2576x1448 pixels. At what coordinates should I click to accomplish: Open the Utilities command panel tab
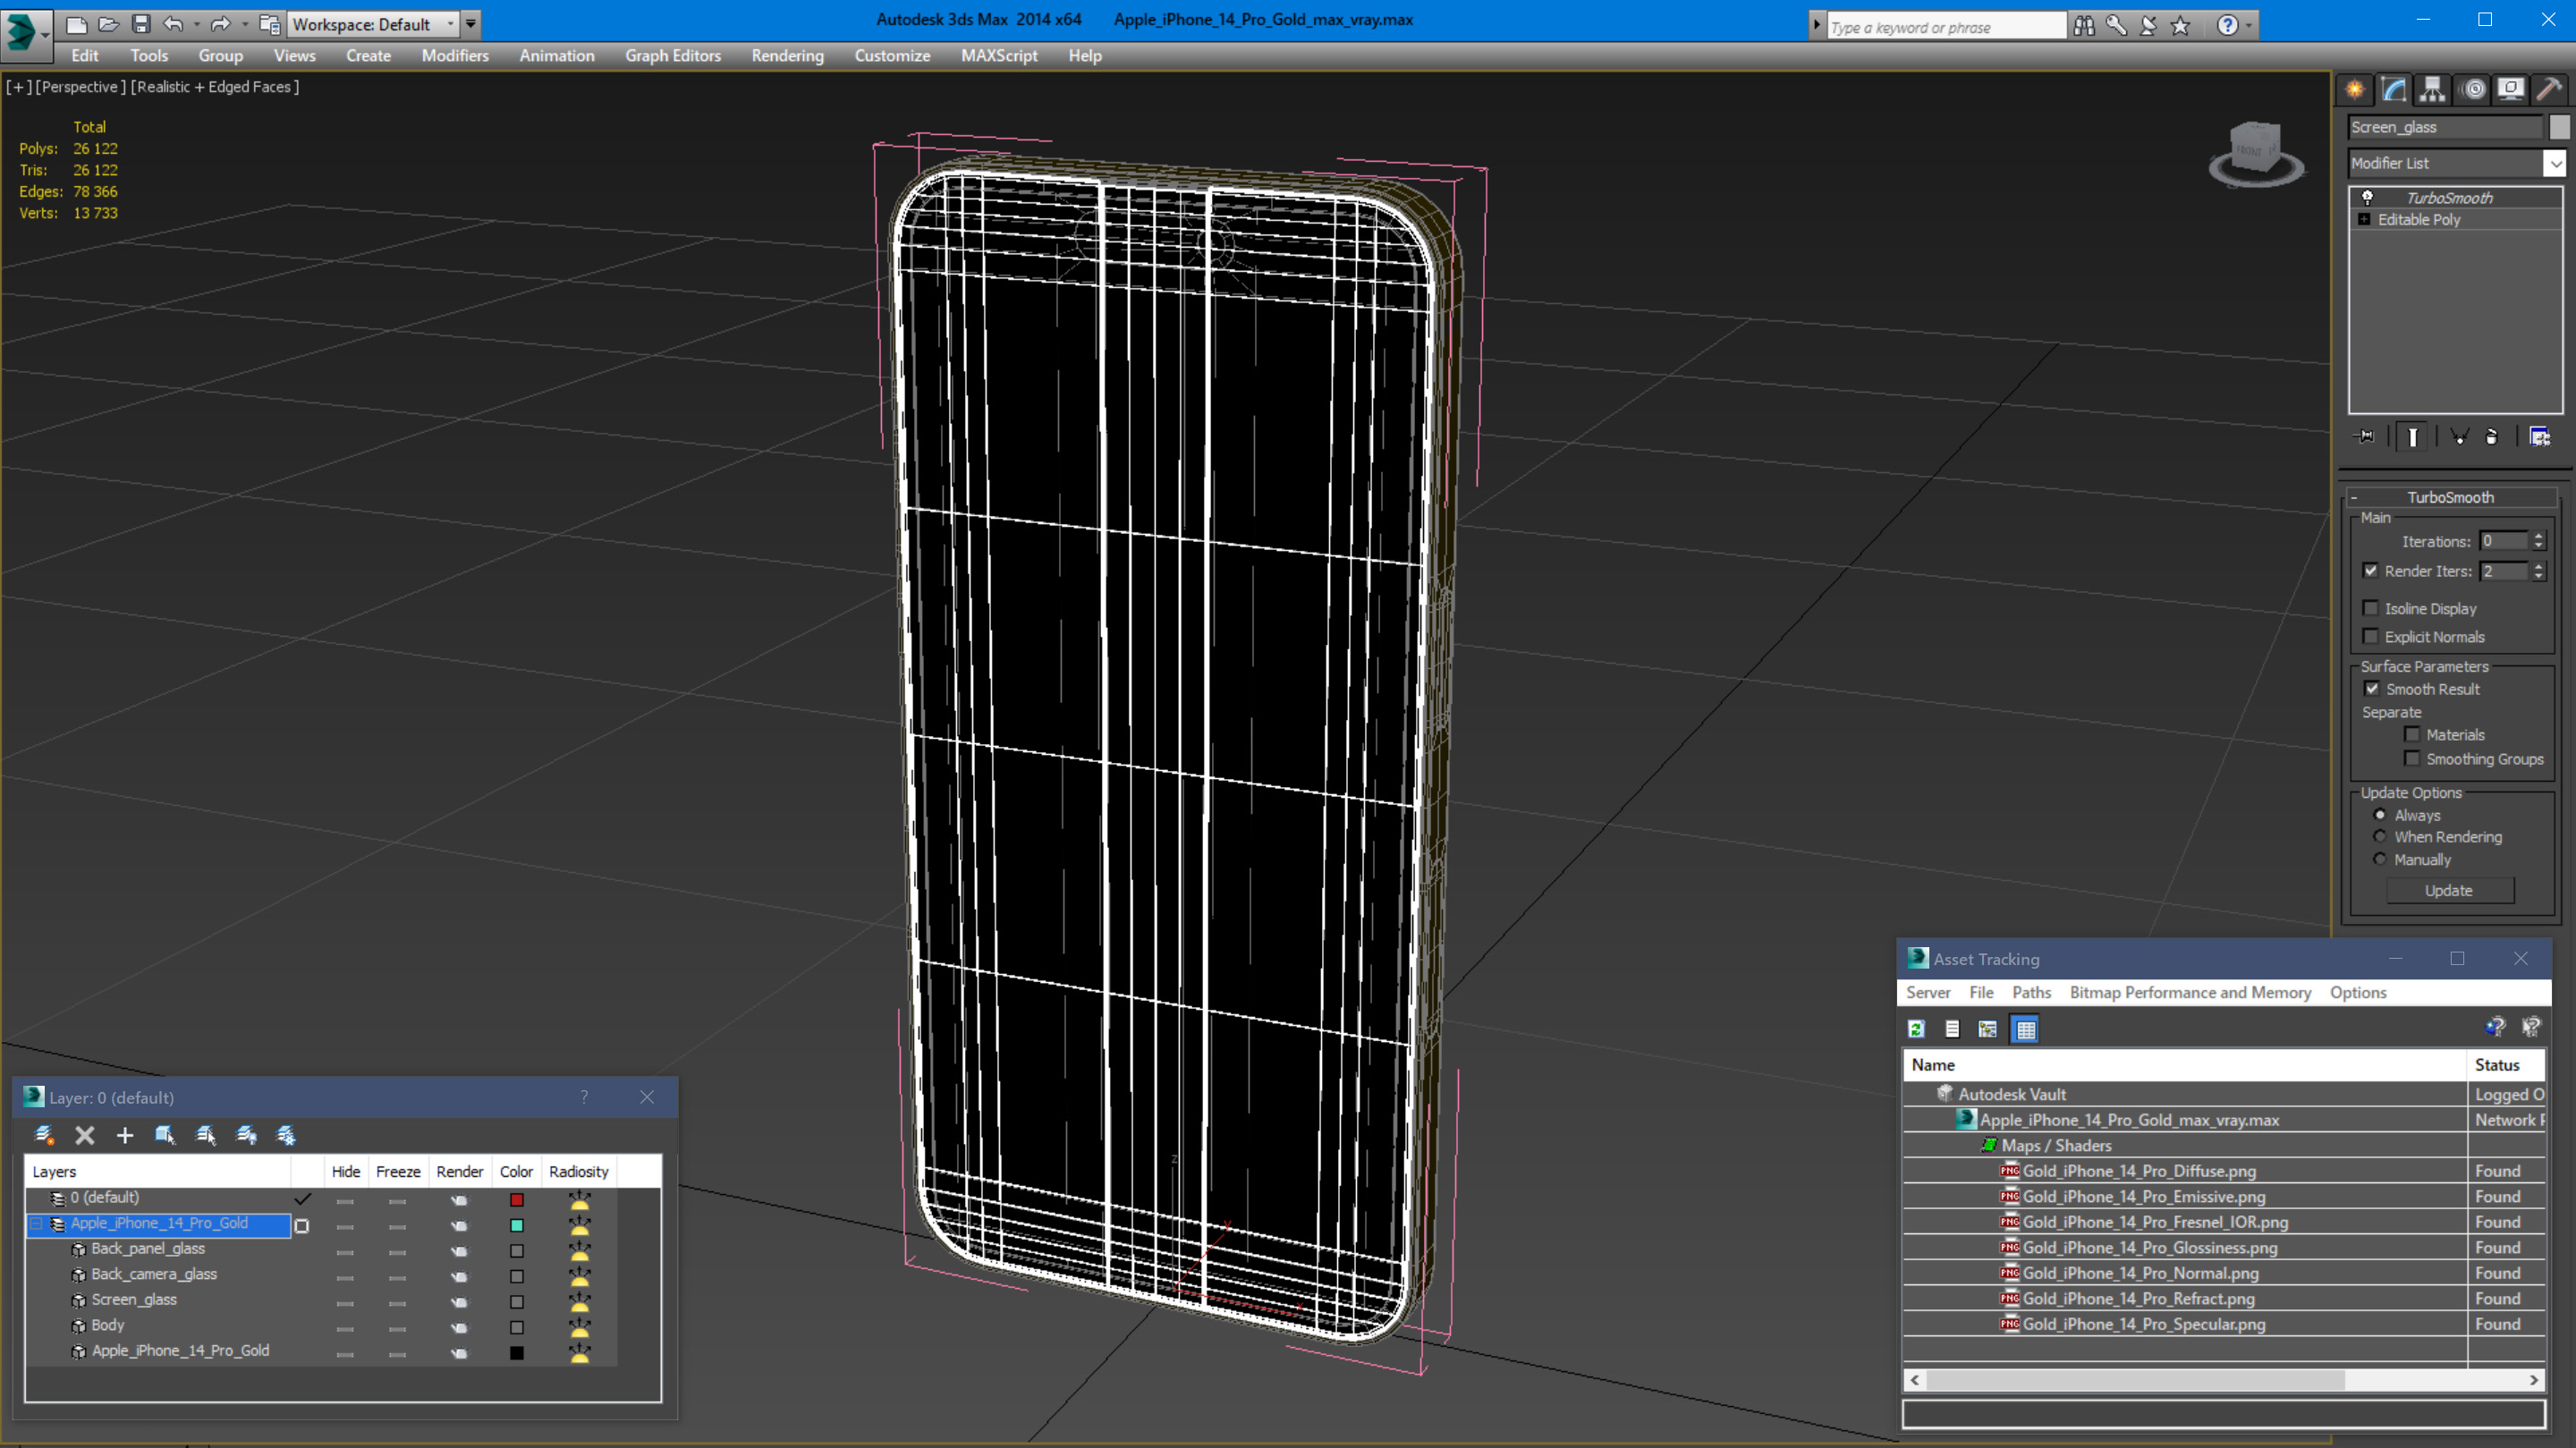point(2550,90)
